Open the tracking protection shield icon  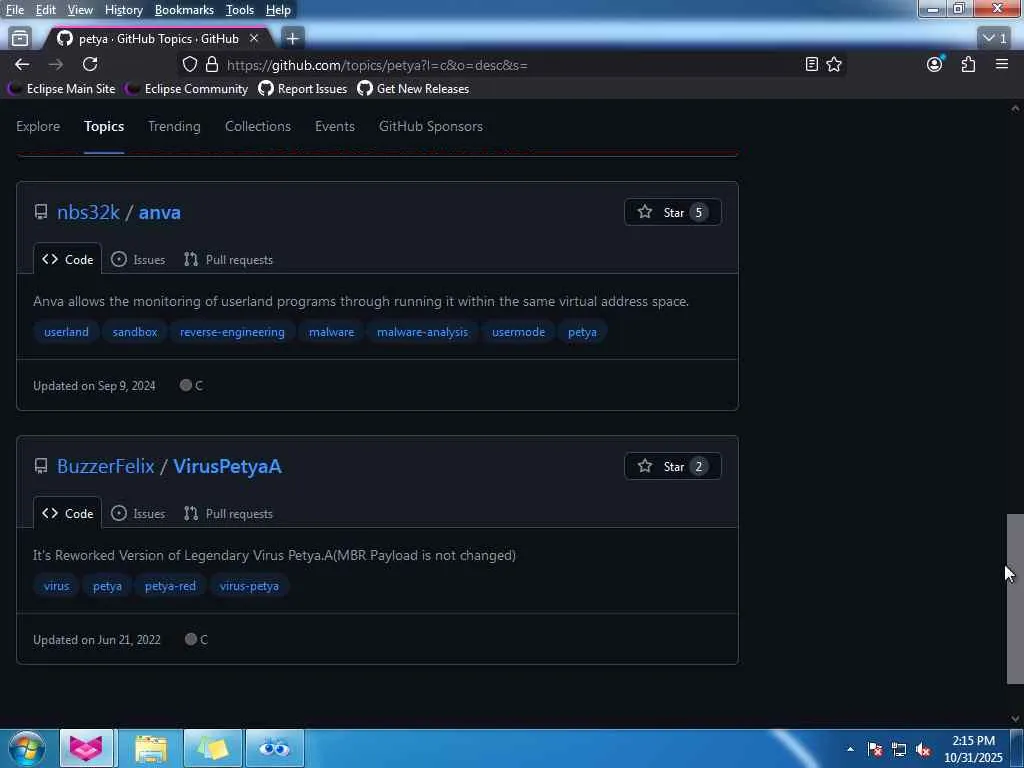(x=189, y=64)
